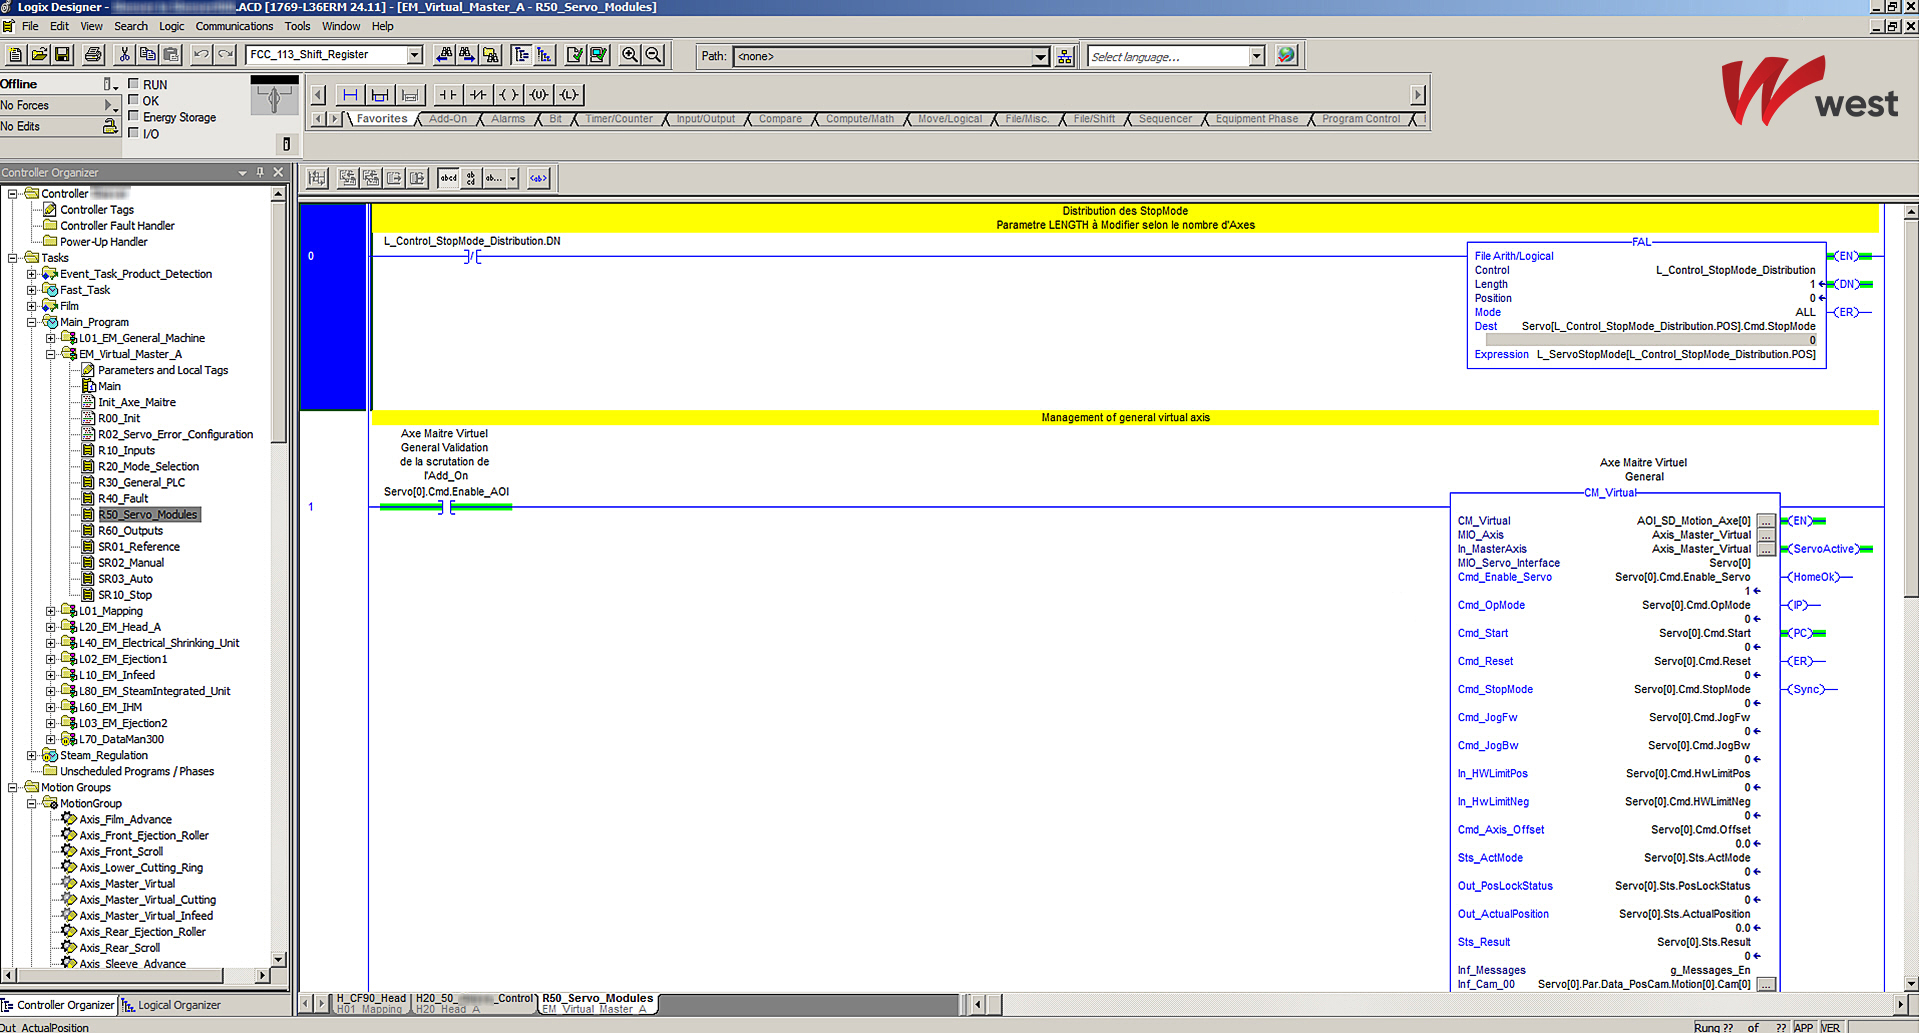Open the Path combo box dropdown
1920x1033 pixels.
1040,56
